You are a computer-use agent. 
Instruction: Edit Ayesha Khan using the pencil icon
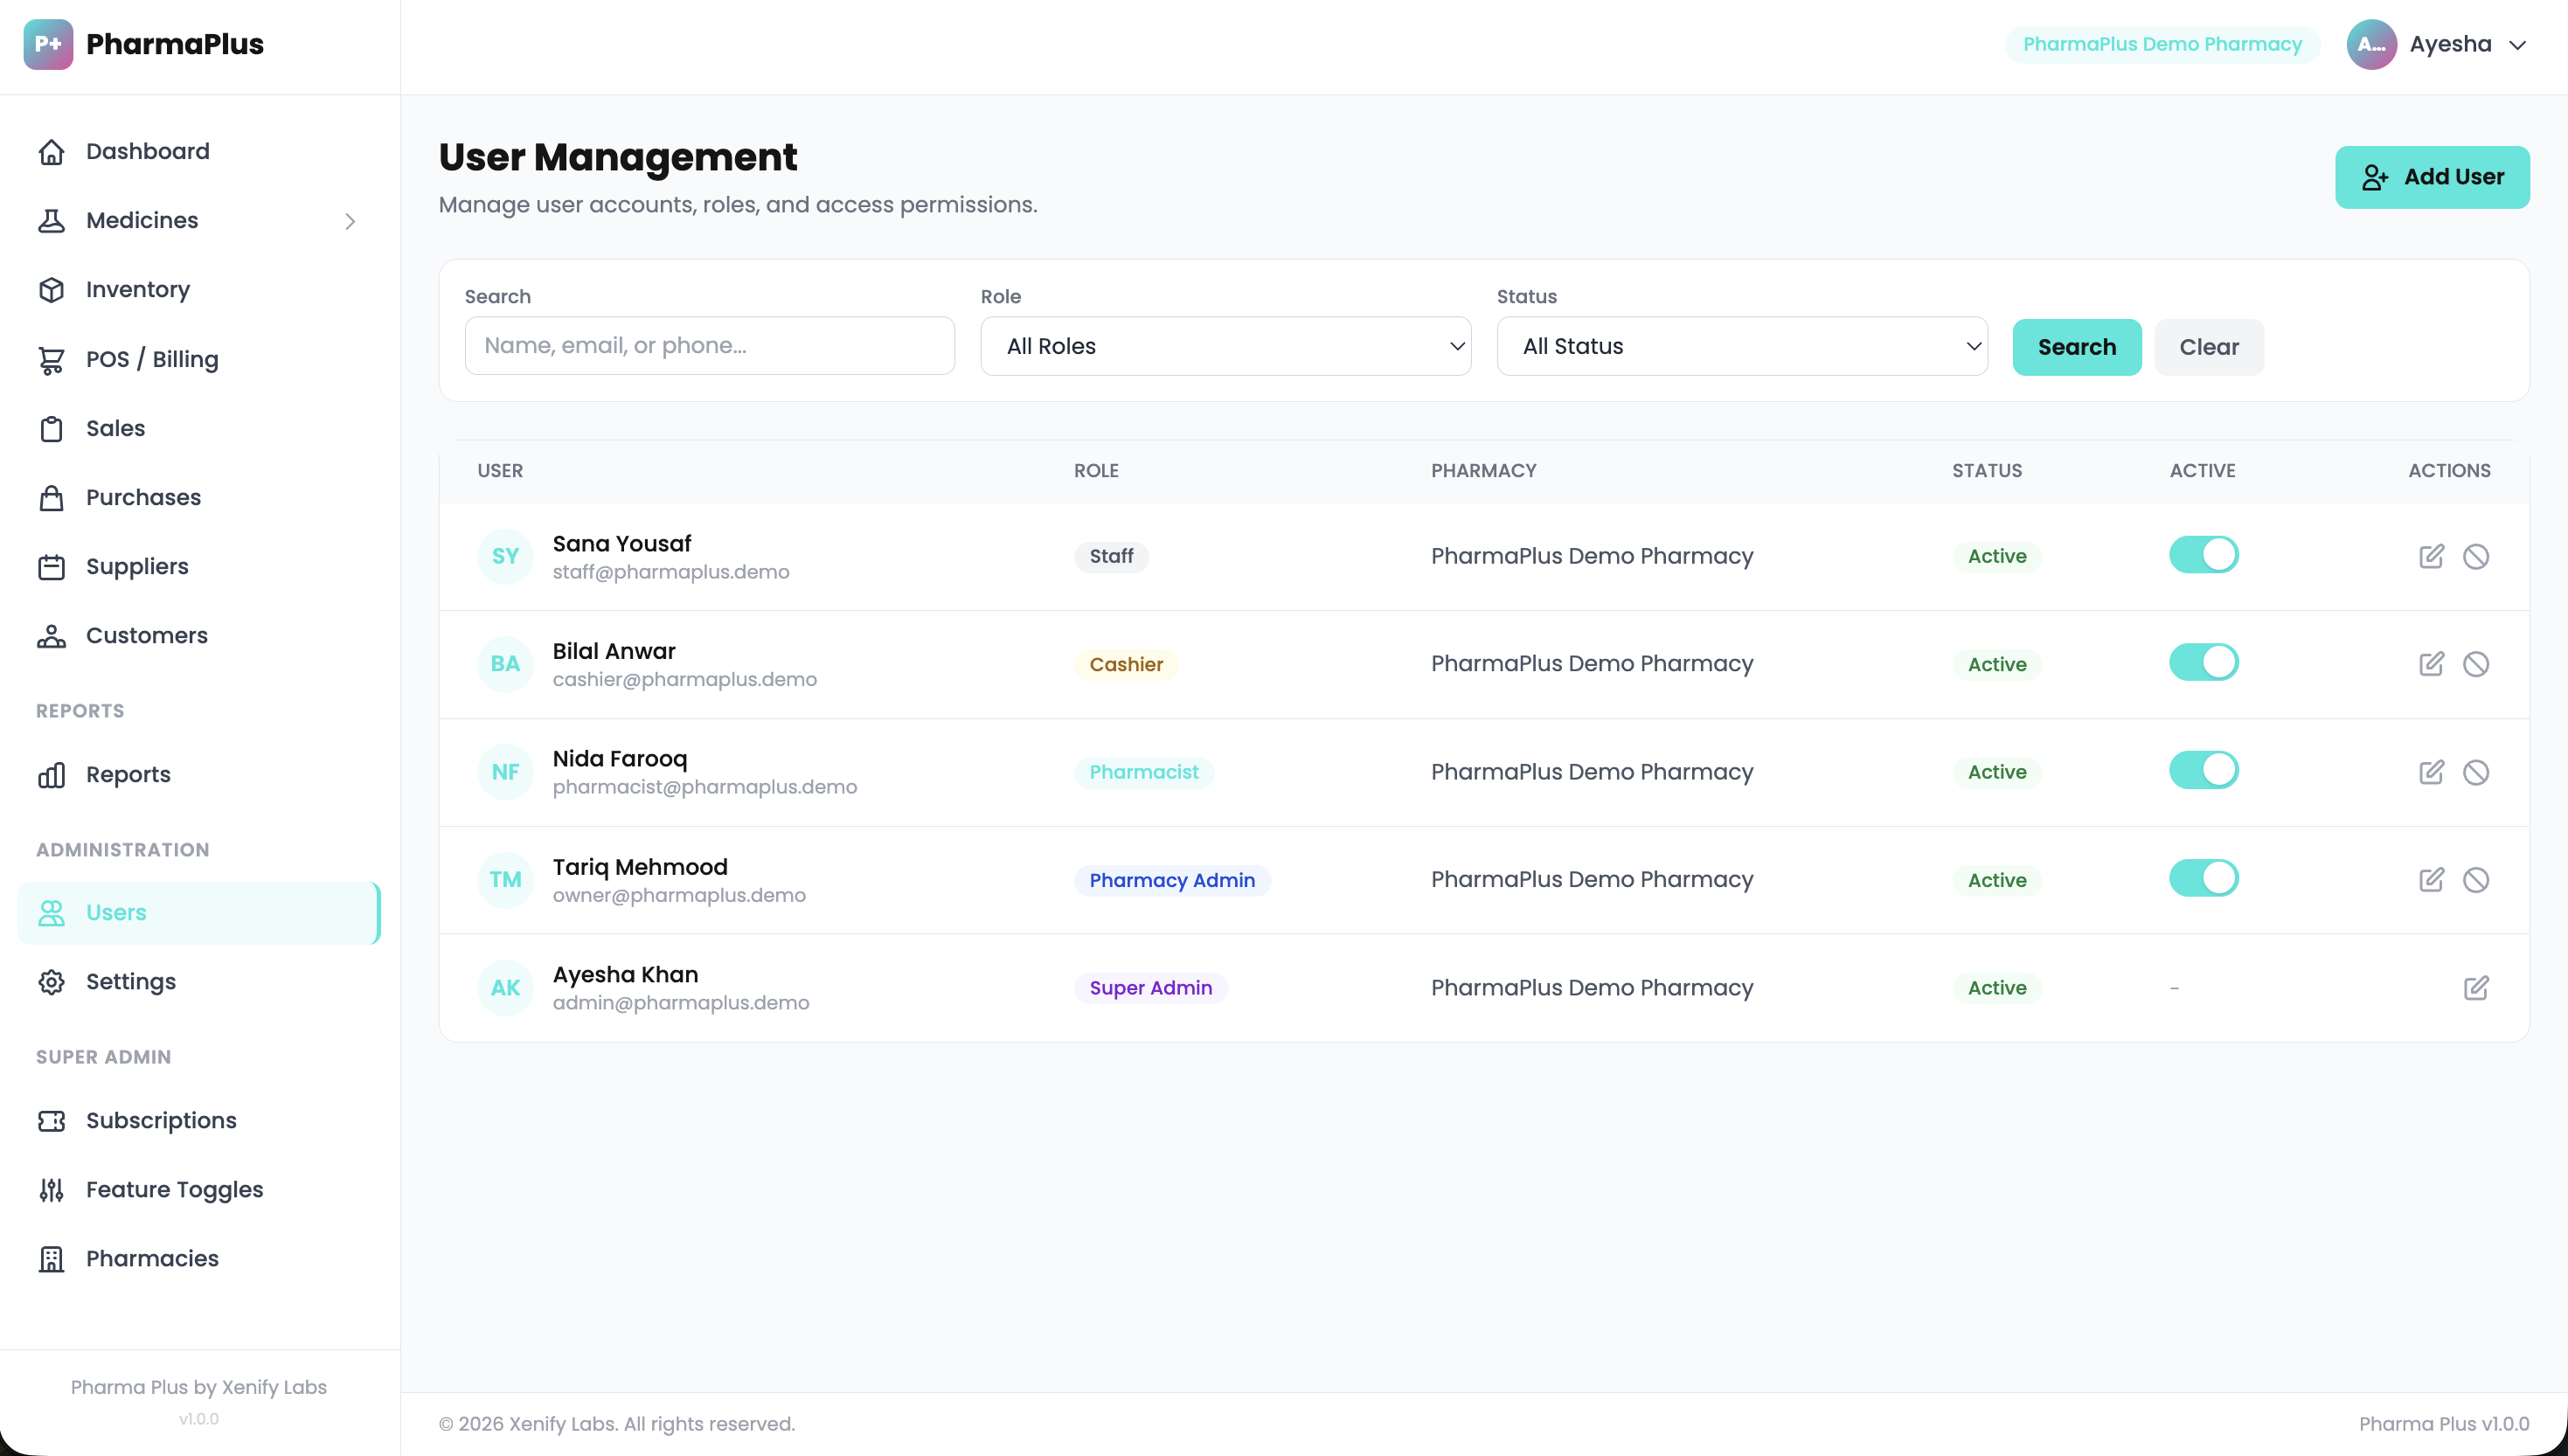[2476, 988]
